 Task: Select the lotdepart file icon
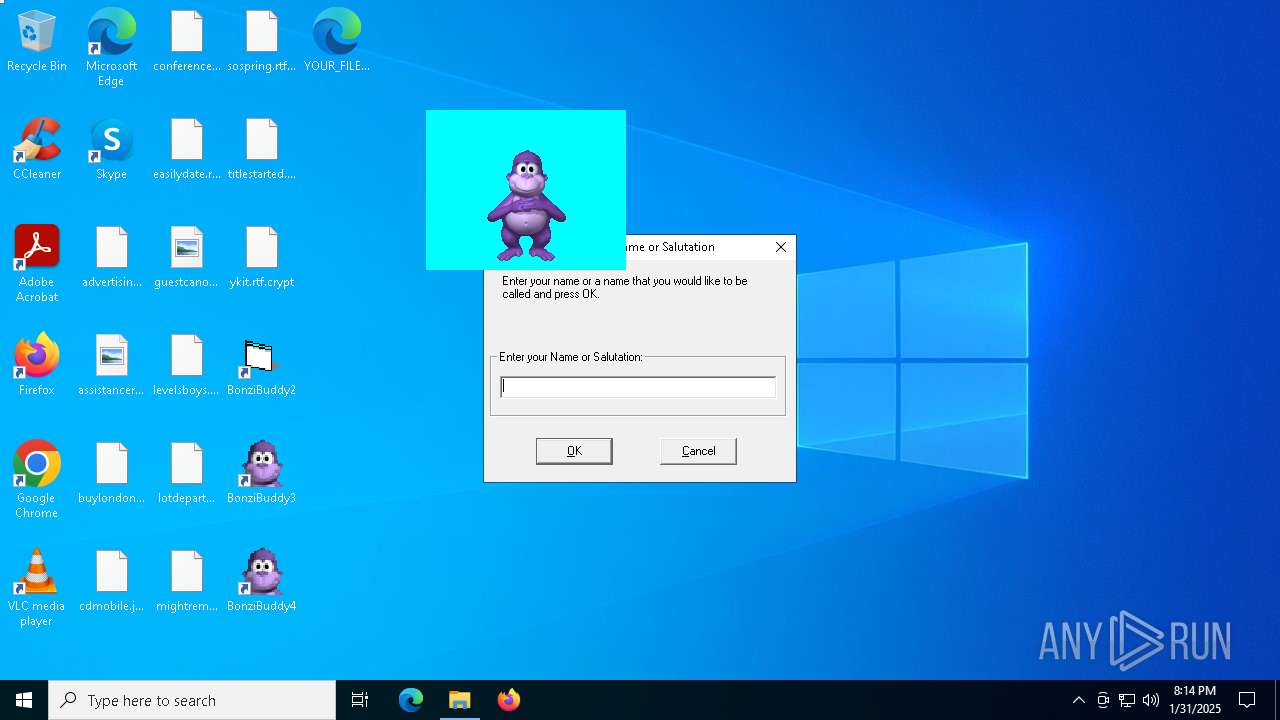tap(187, 474)
